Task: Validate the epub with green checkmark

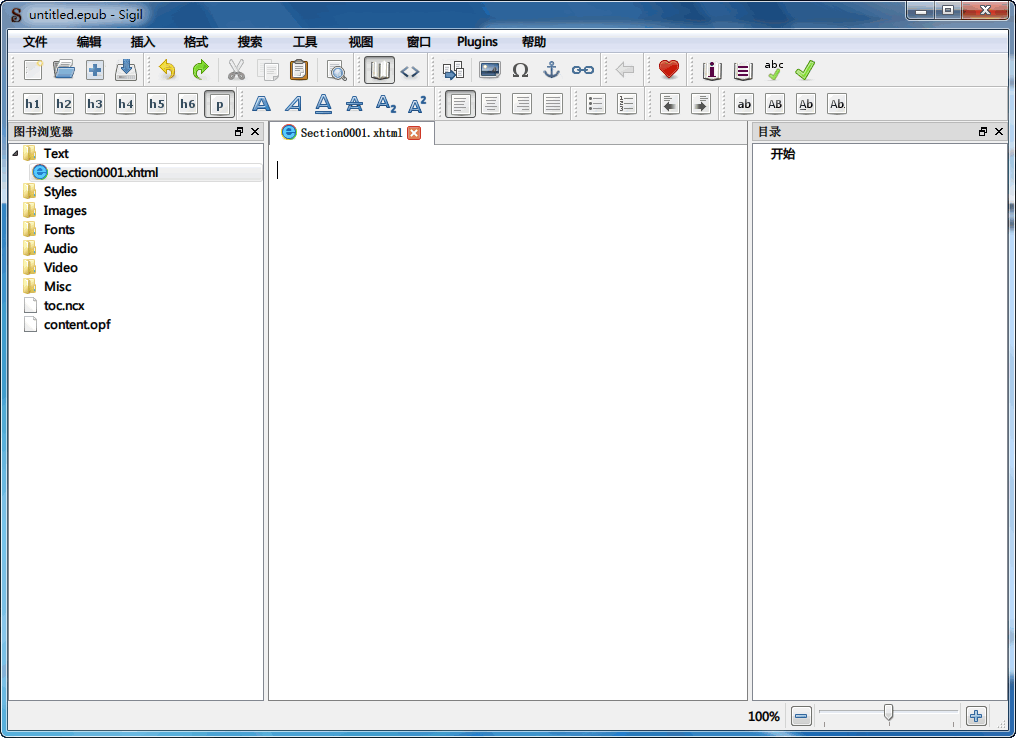Action: [805, 70]
